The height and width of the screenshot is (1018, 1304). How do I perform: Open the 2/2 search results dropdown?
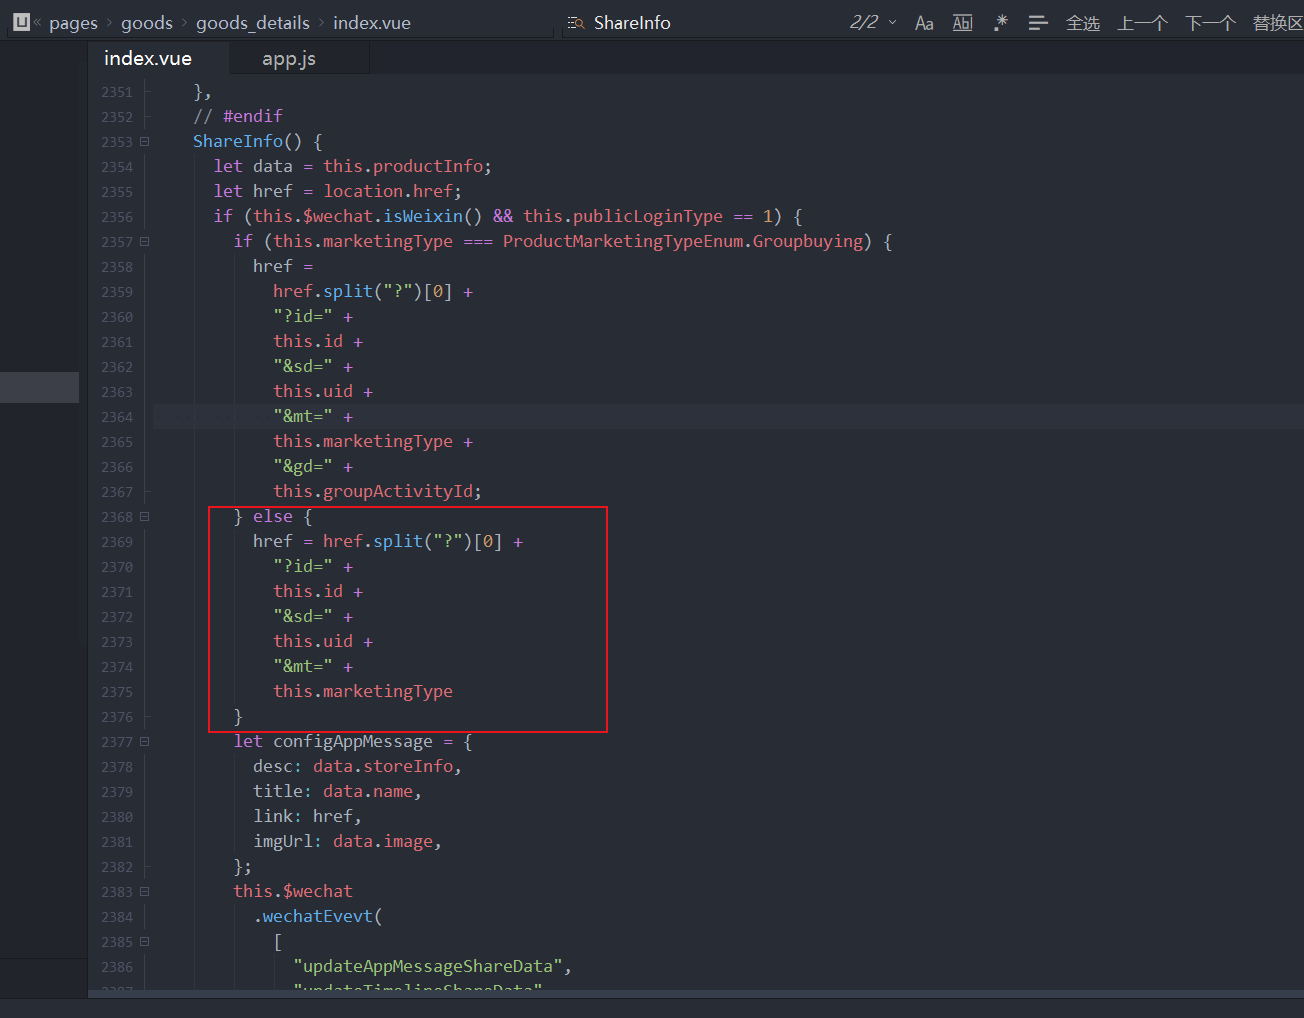coord(892,22)
